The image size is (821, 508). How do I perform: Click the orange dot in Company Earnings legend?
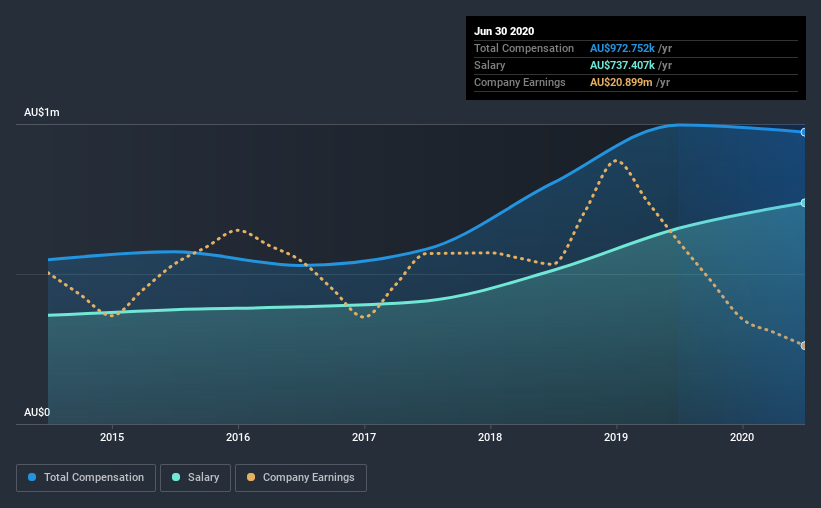[251, 477]
